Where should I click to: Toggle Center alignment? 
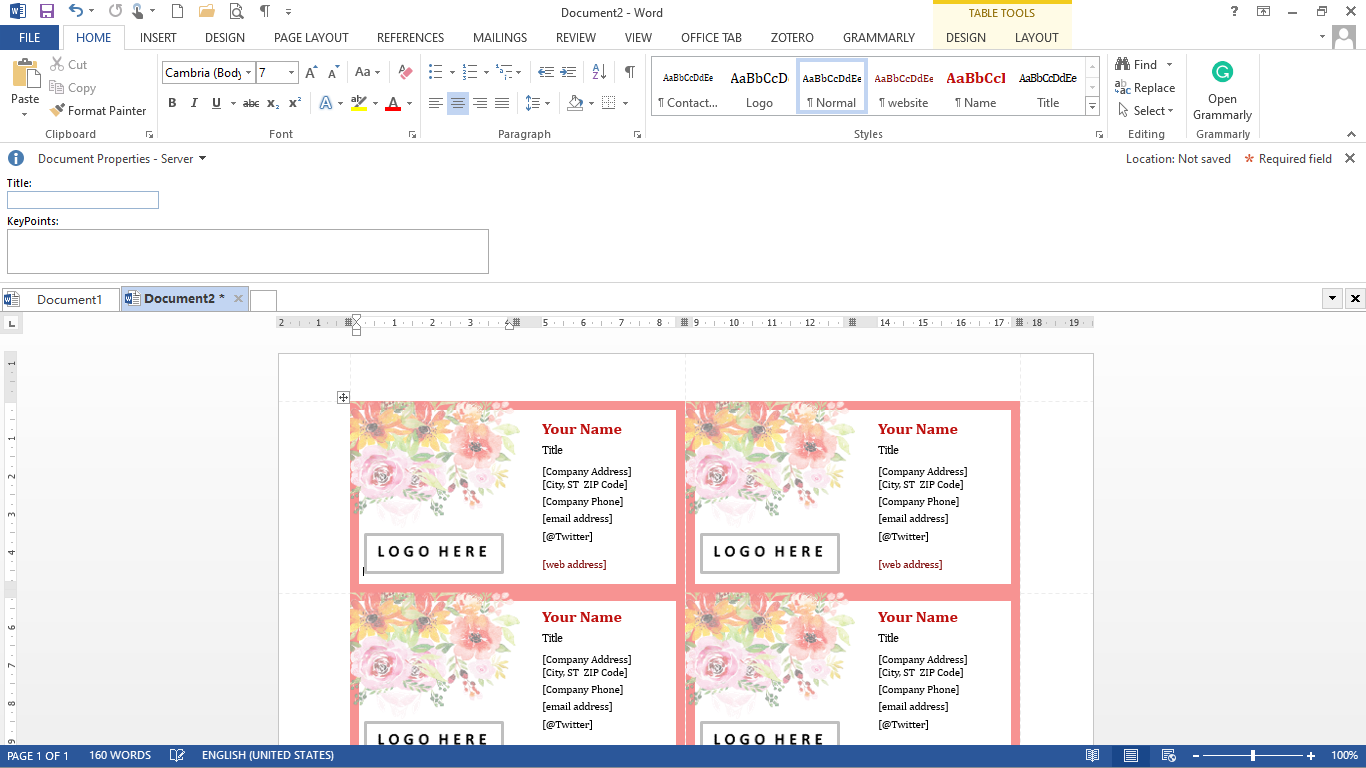(457, 102)
